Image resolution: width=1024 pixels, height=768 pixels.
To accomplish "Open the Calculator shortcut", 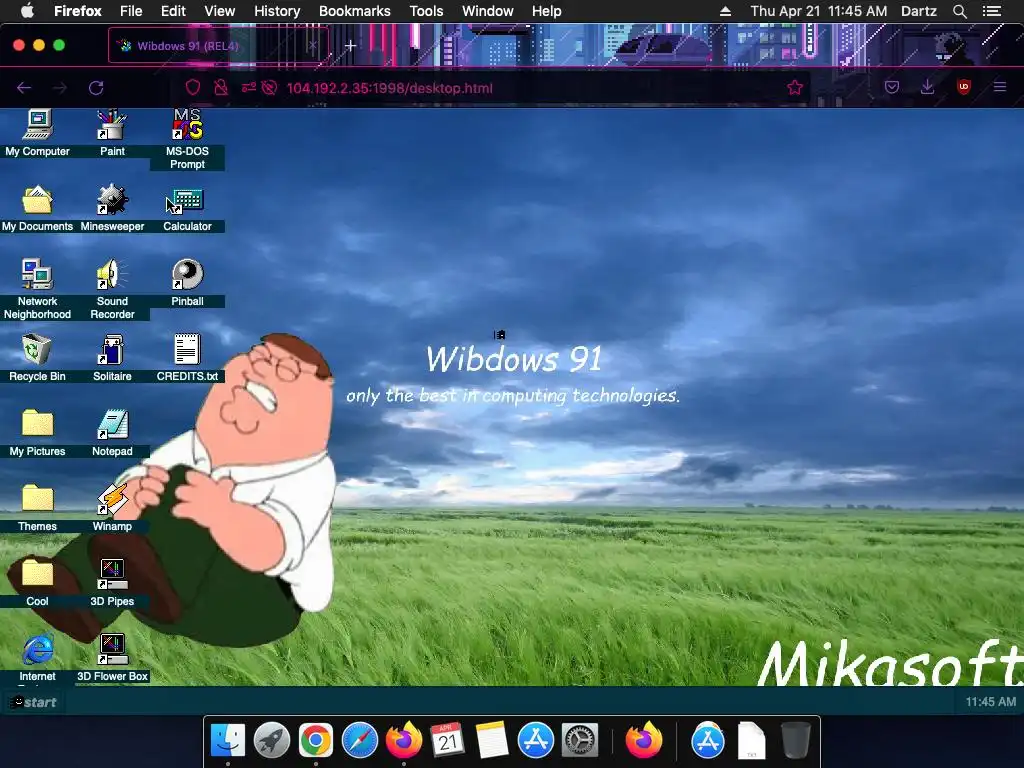I will 187,208.
